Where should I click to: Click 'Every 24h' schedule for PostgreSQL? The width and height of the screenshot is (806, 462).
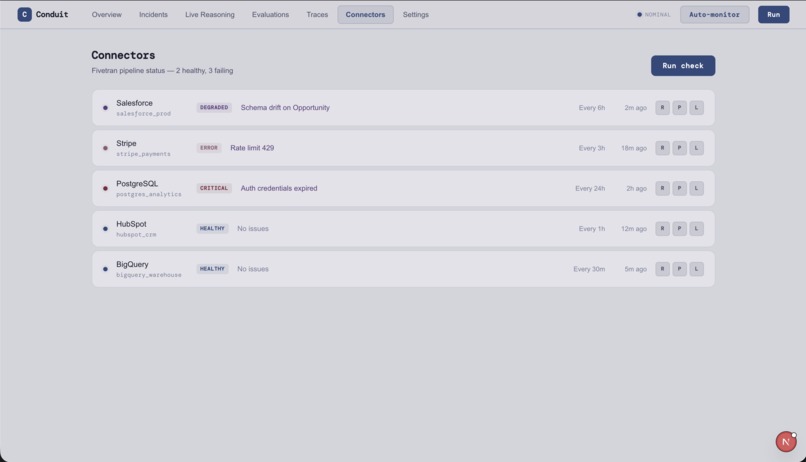tap(590, 189)
